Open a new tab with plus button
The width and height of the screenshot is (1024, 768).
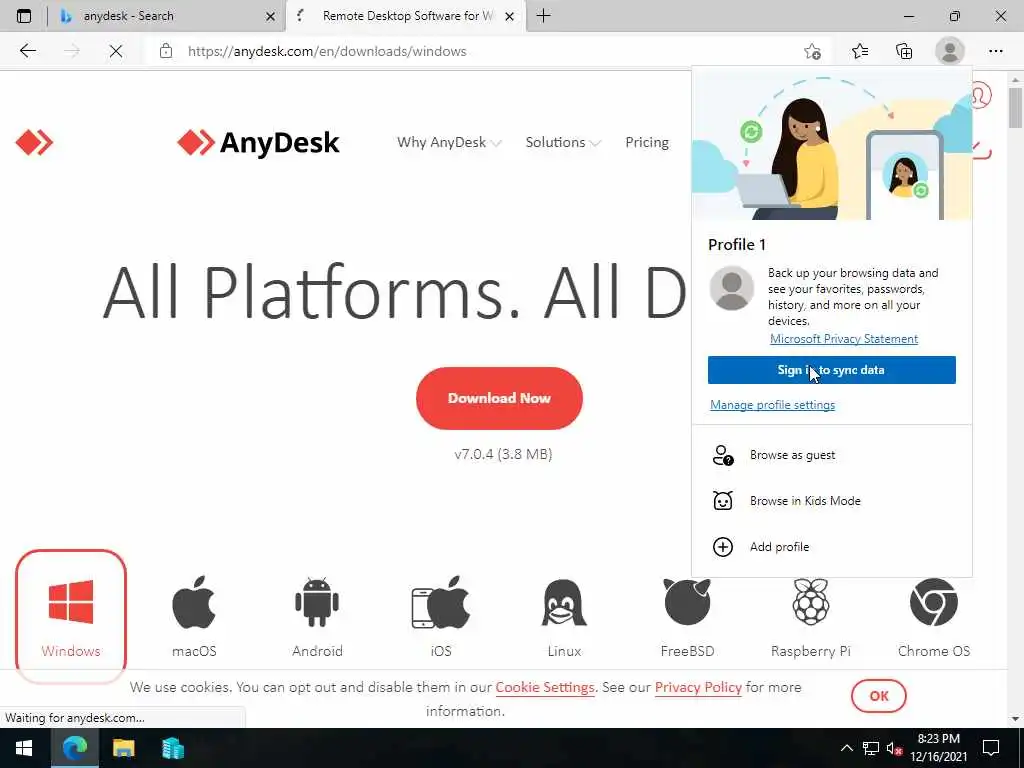(543, 16)
